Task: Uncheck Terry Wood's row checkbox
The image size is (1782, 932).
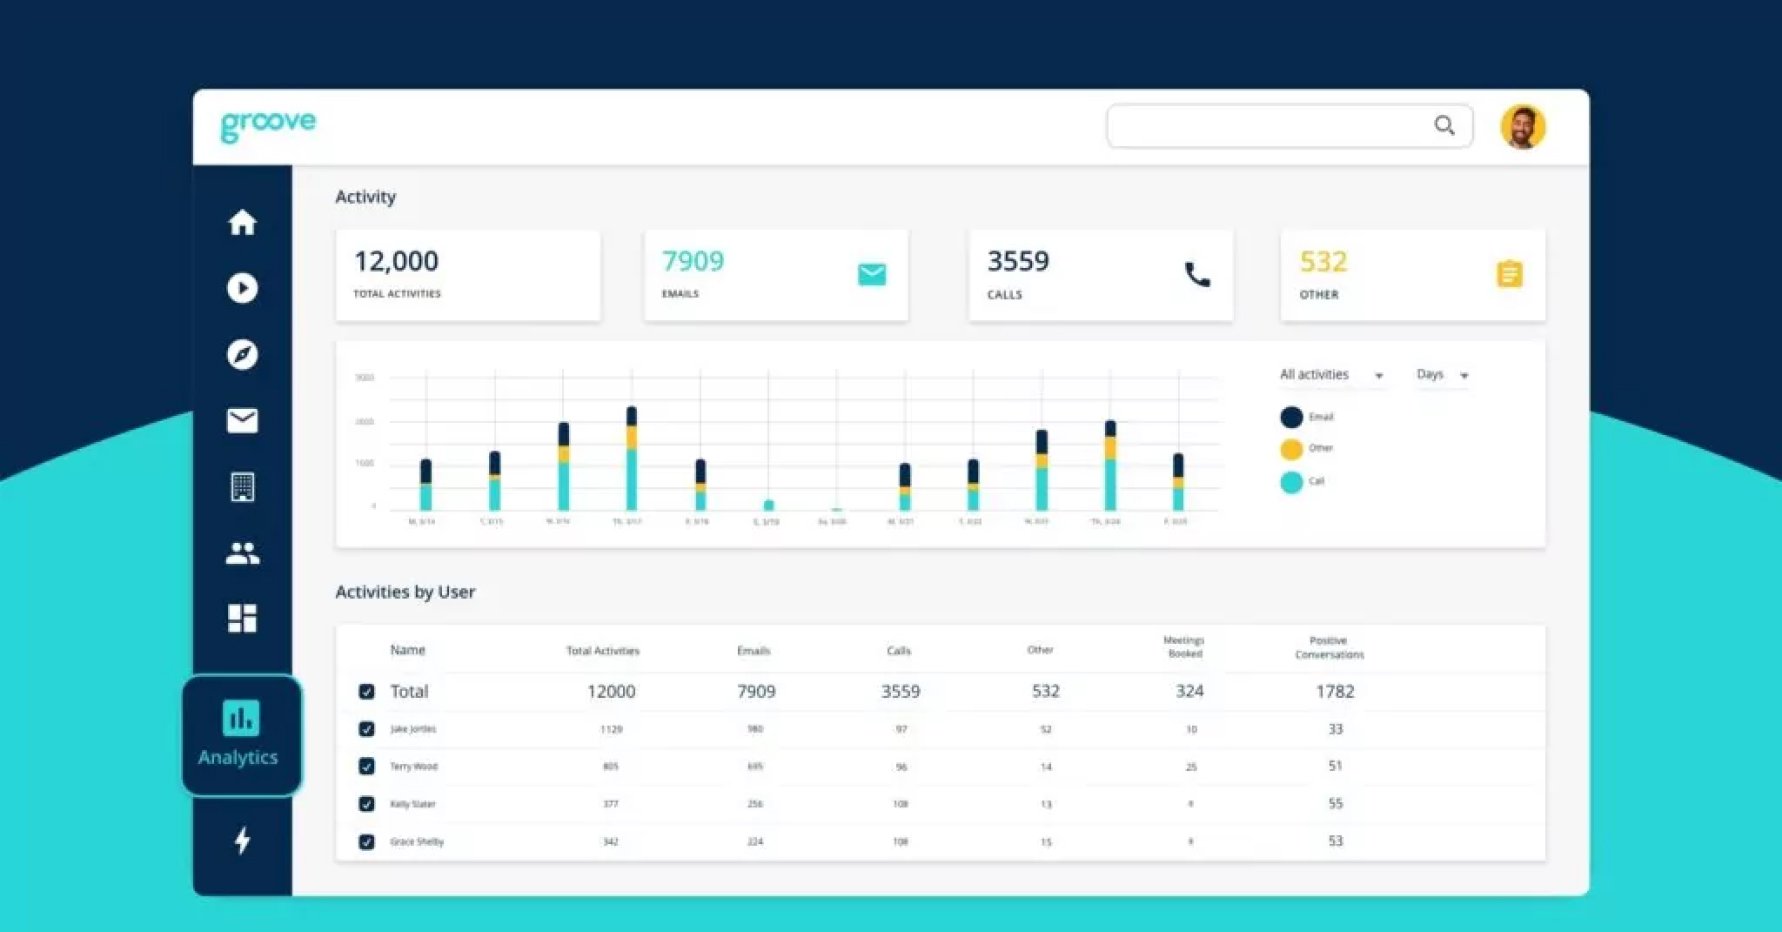Action: point(367,766)
